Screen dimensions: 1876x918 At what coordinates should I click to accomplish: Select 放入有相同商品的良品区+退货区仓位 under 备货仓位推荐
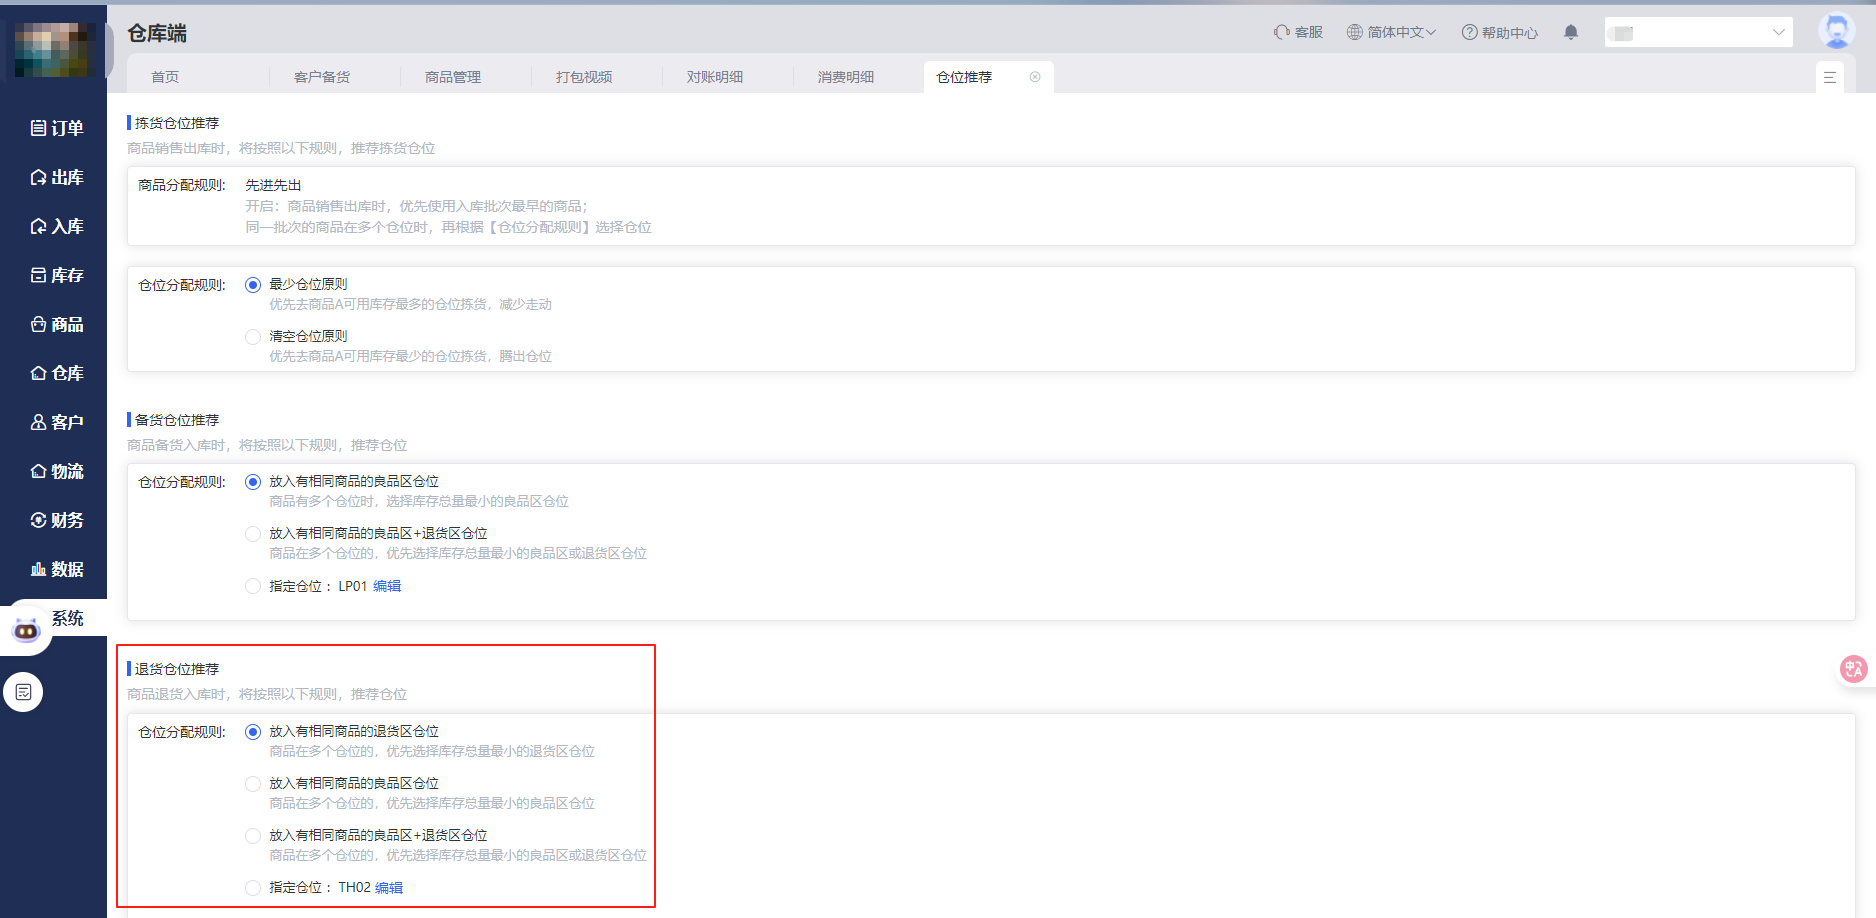click(x=253, y=534)
